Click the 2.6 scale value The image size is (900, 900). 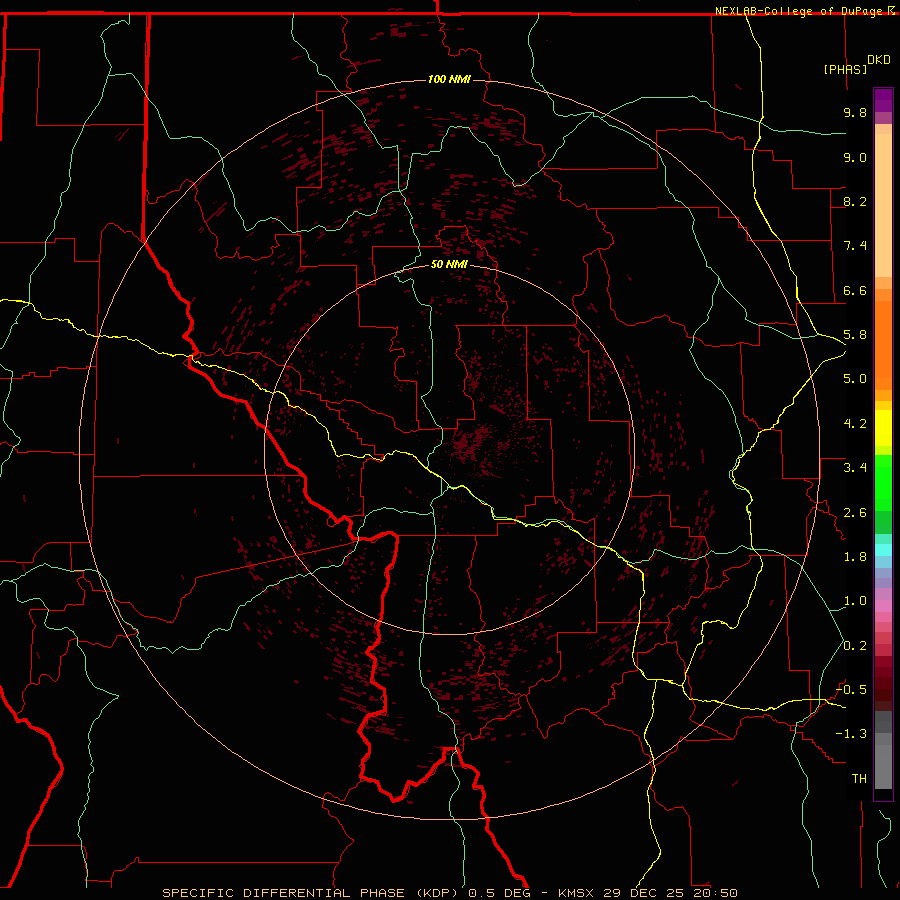pyautogui.click(x=855, y=513)
